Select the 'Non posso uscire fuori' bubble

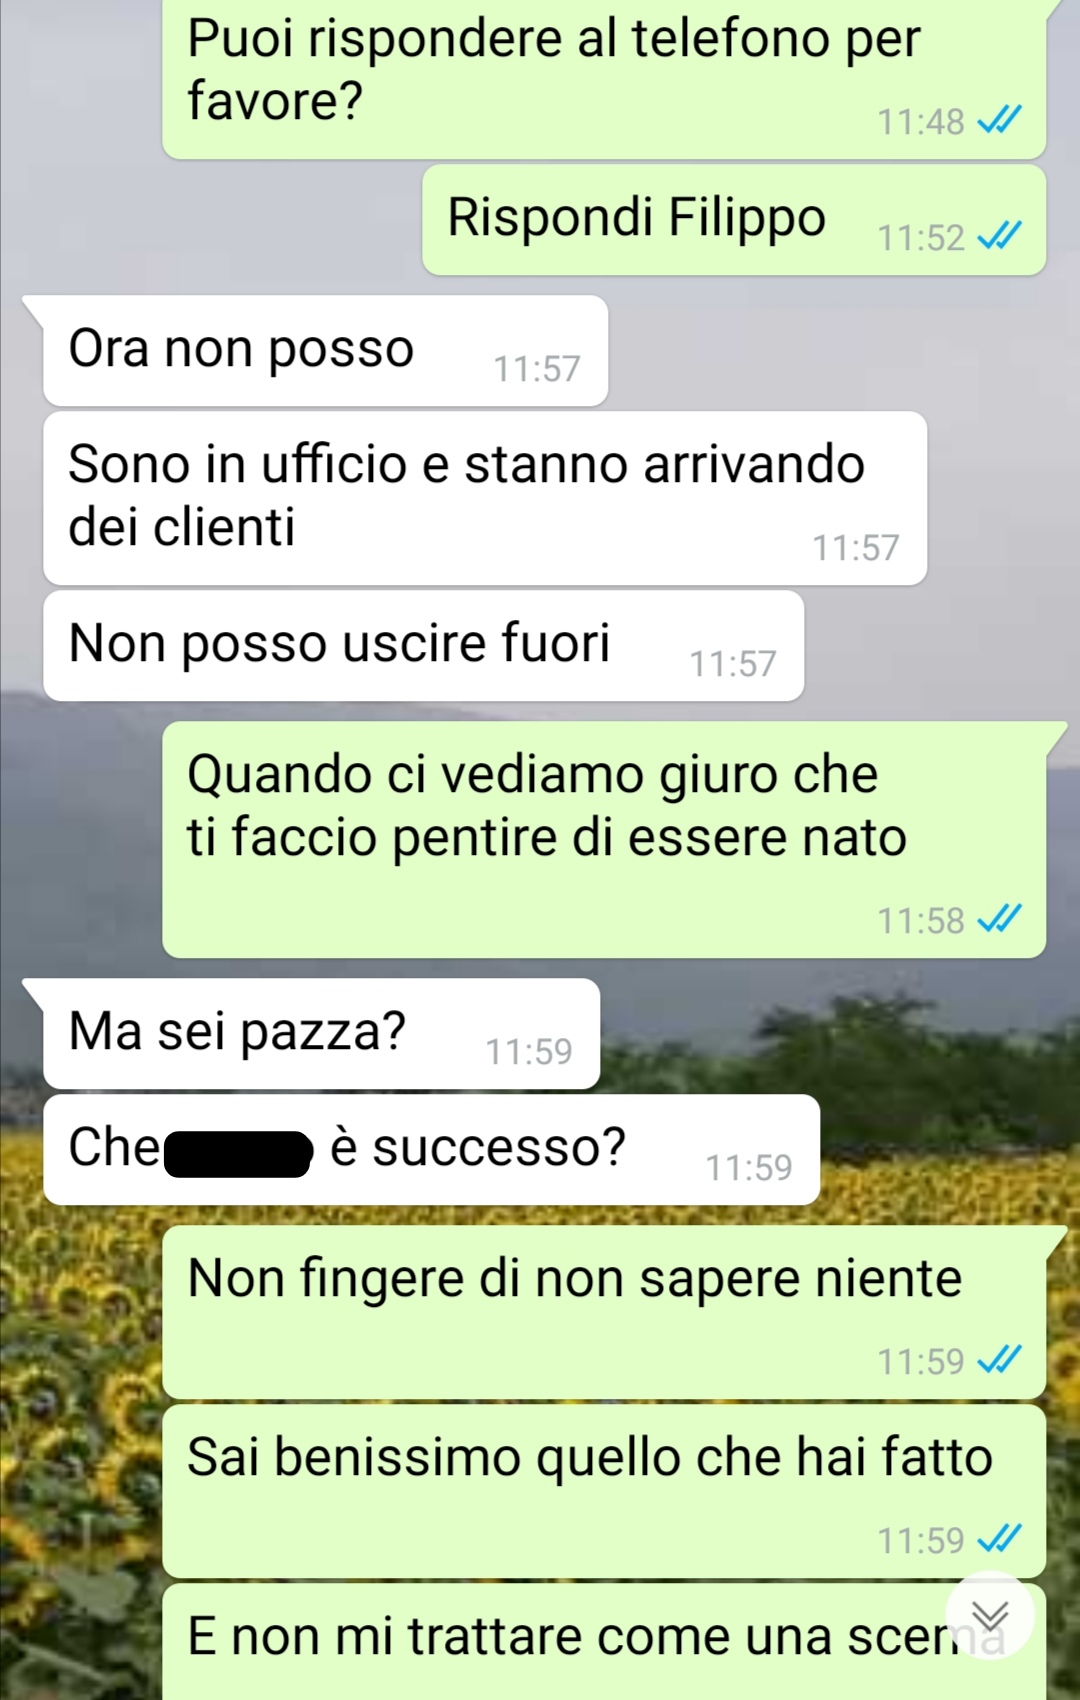click(423, 646)
